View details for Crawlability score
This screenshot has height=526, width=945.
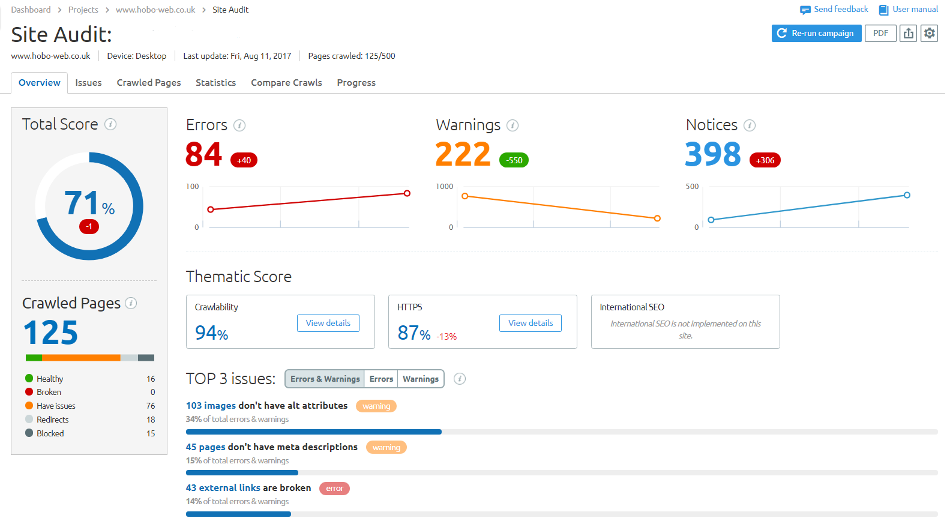tap(328, 323)
